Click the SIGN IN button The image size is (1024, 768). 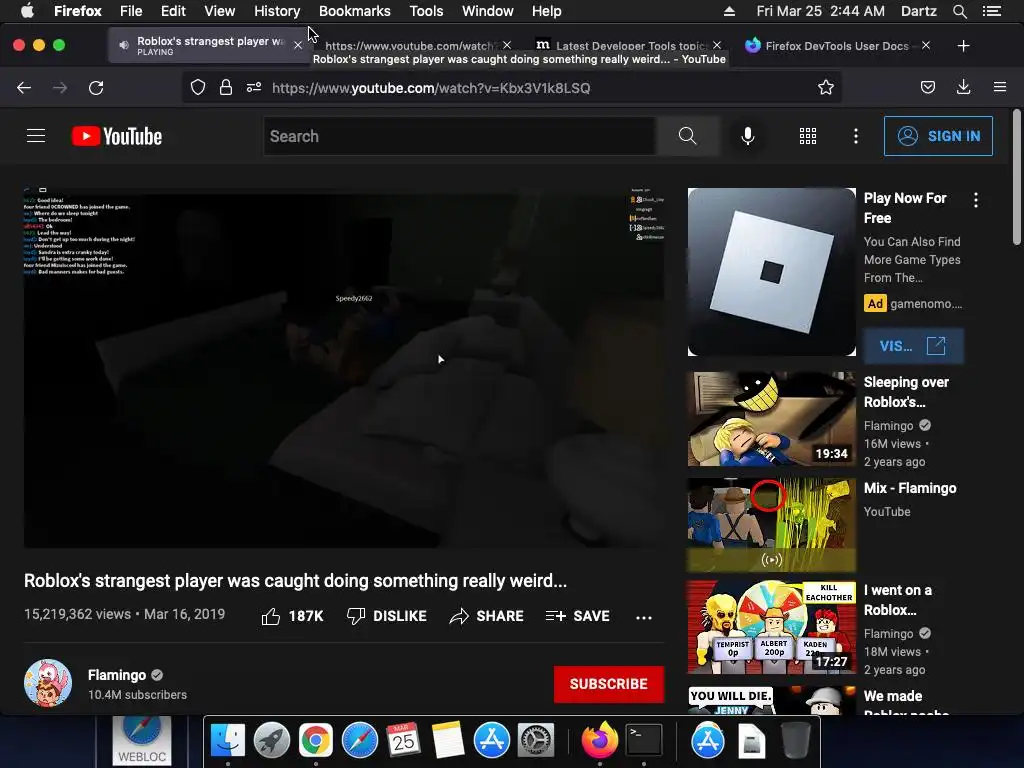pyautogui.click(x=938, y=136)
